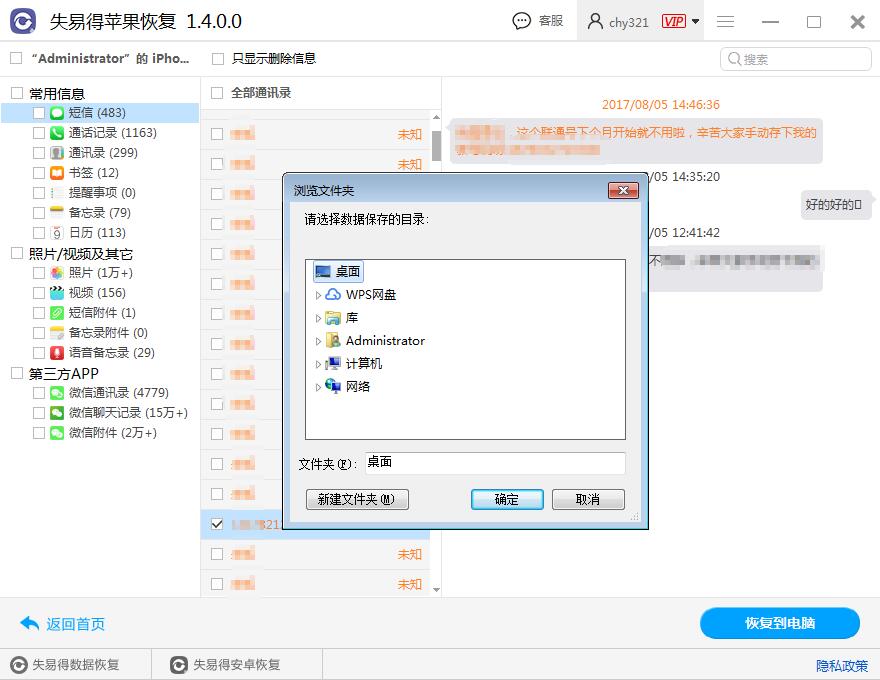Click 确定 to confirm folder
Image resolution: width=880 pixels, height=680 pixels.
(x=507, y=499)
